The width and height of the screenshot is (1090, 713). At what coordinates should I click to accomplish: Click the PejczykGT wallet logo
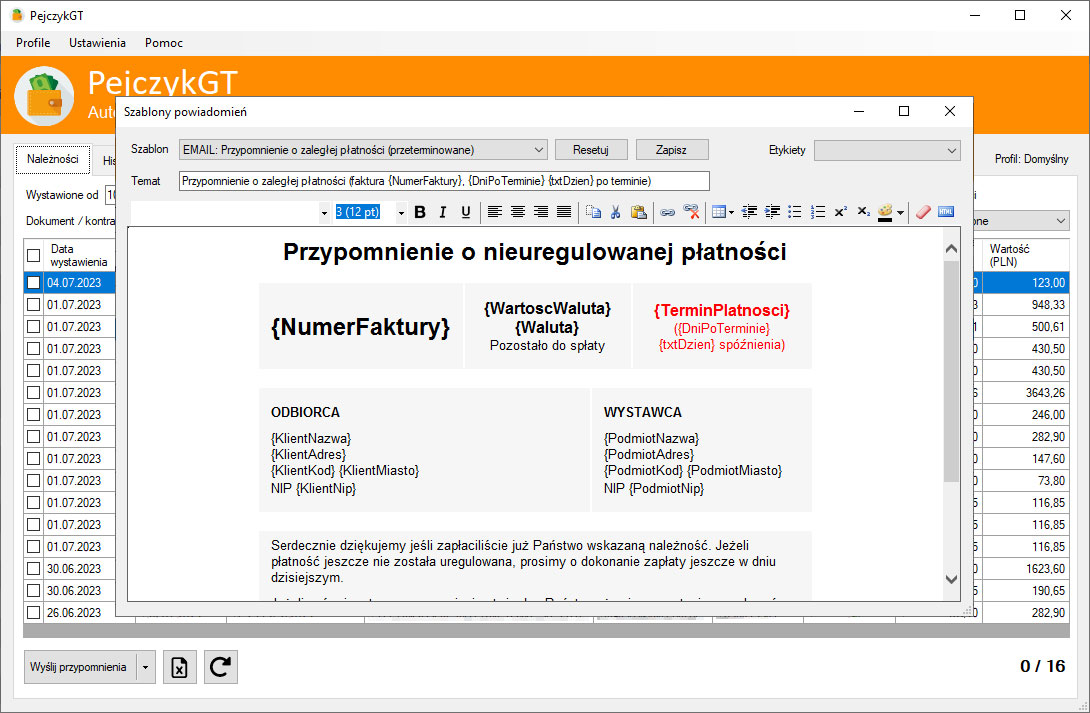coord(44,96)
